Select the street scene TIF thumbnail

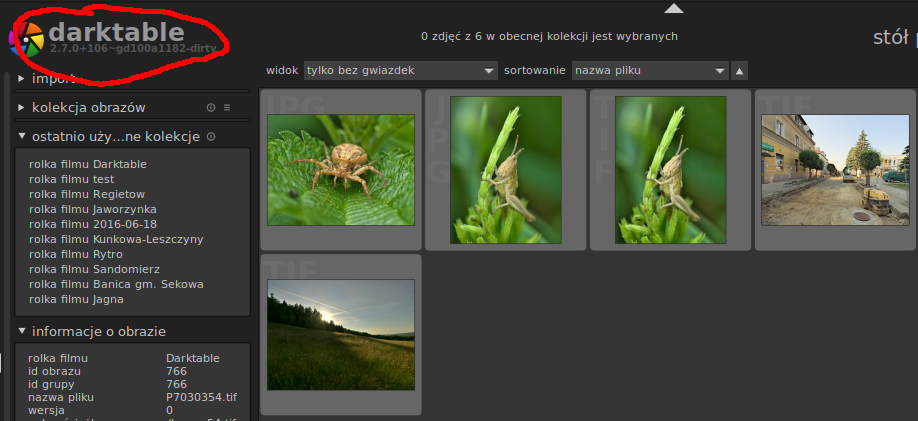pos(835,170)
